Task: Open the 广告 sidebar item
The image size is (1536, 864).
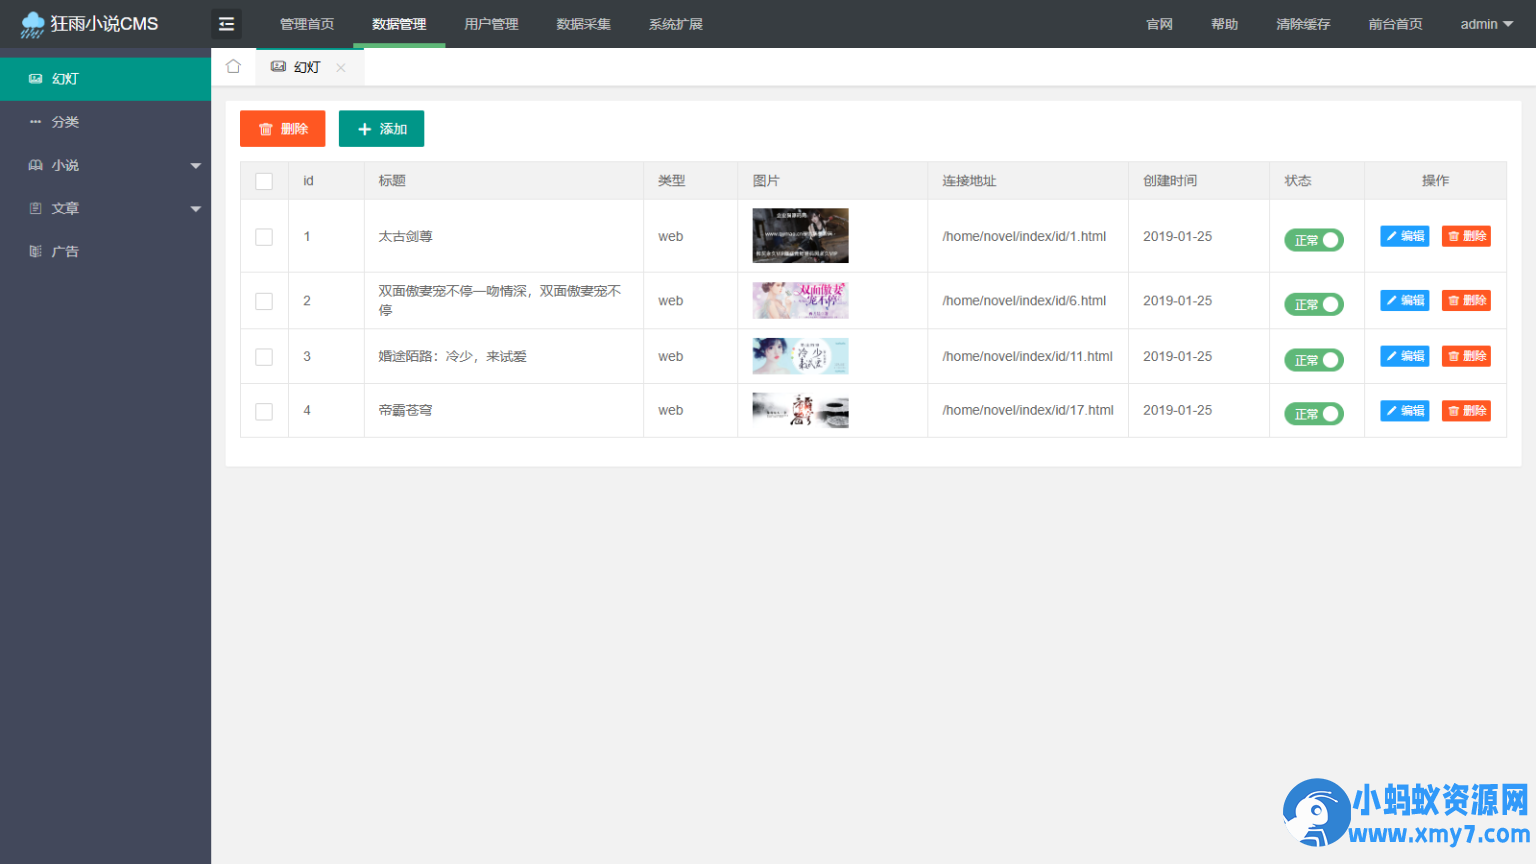Action: [105, 251]
